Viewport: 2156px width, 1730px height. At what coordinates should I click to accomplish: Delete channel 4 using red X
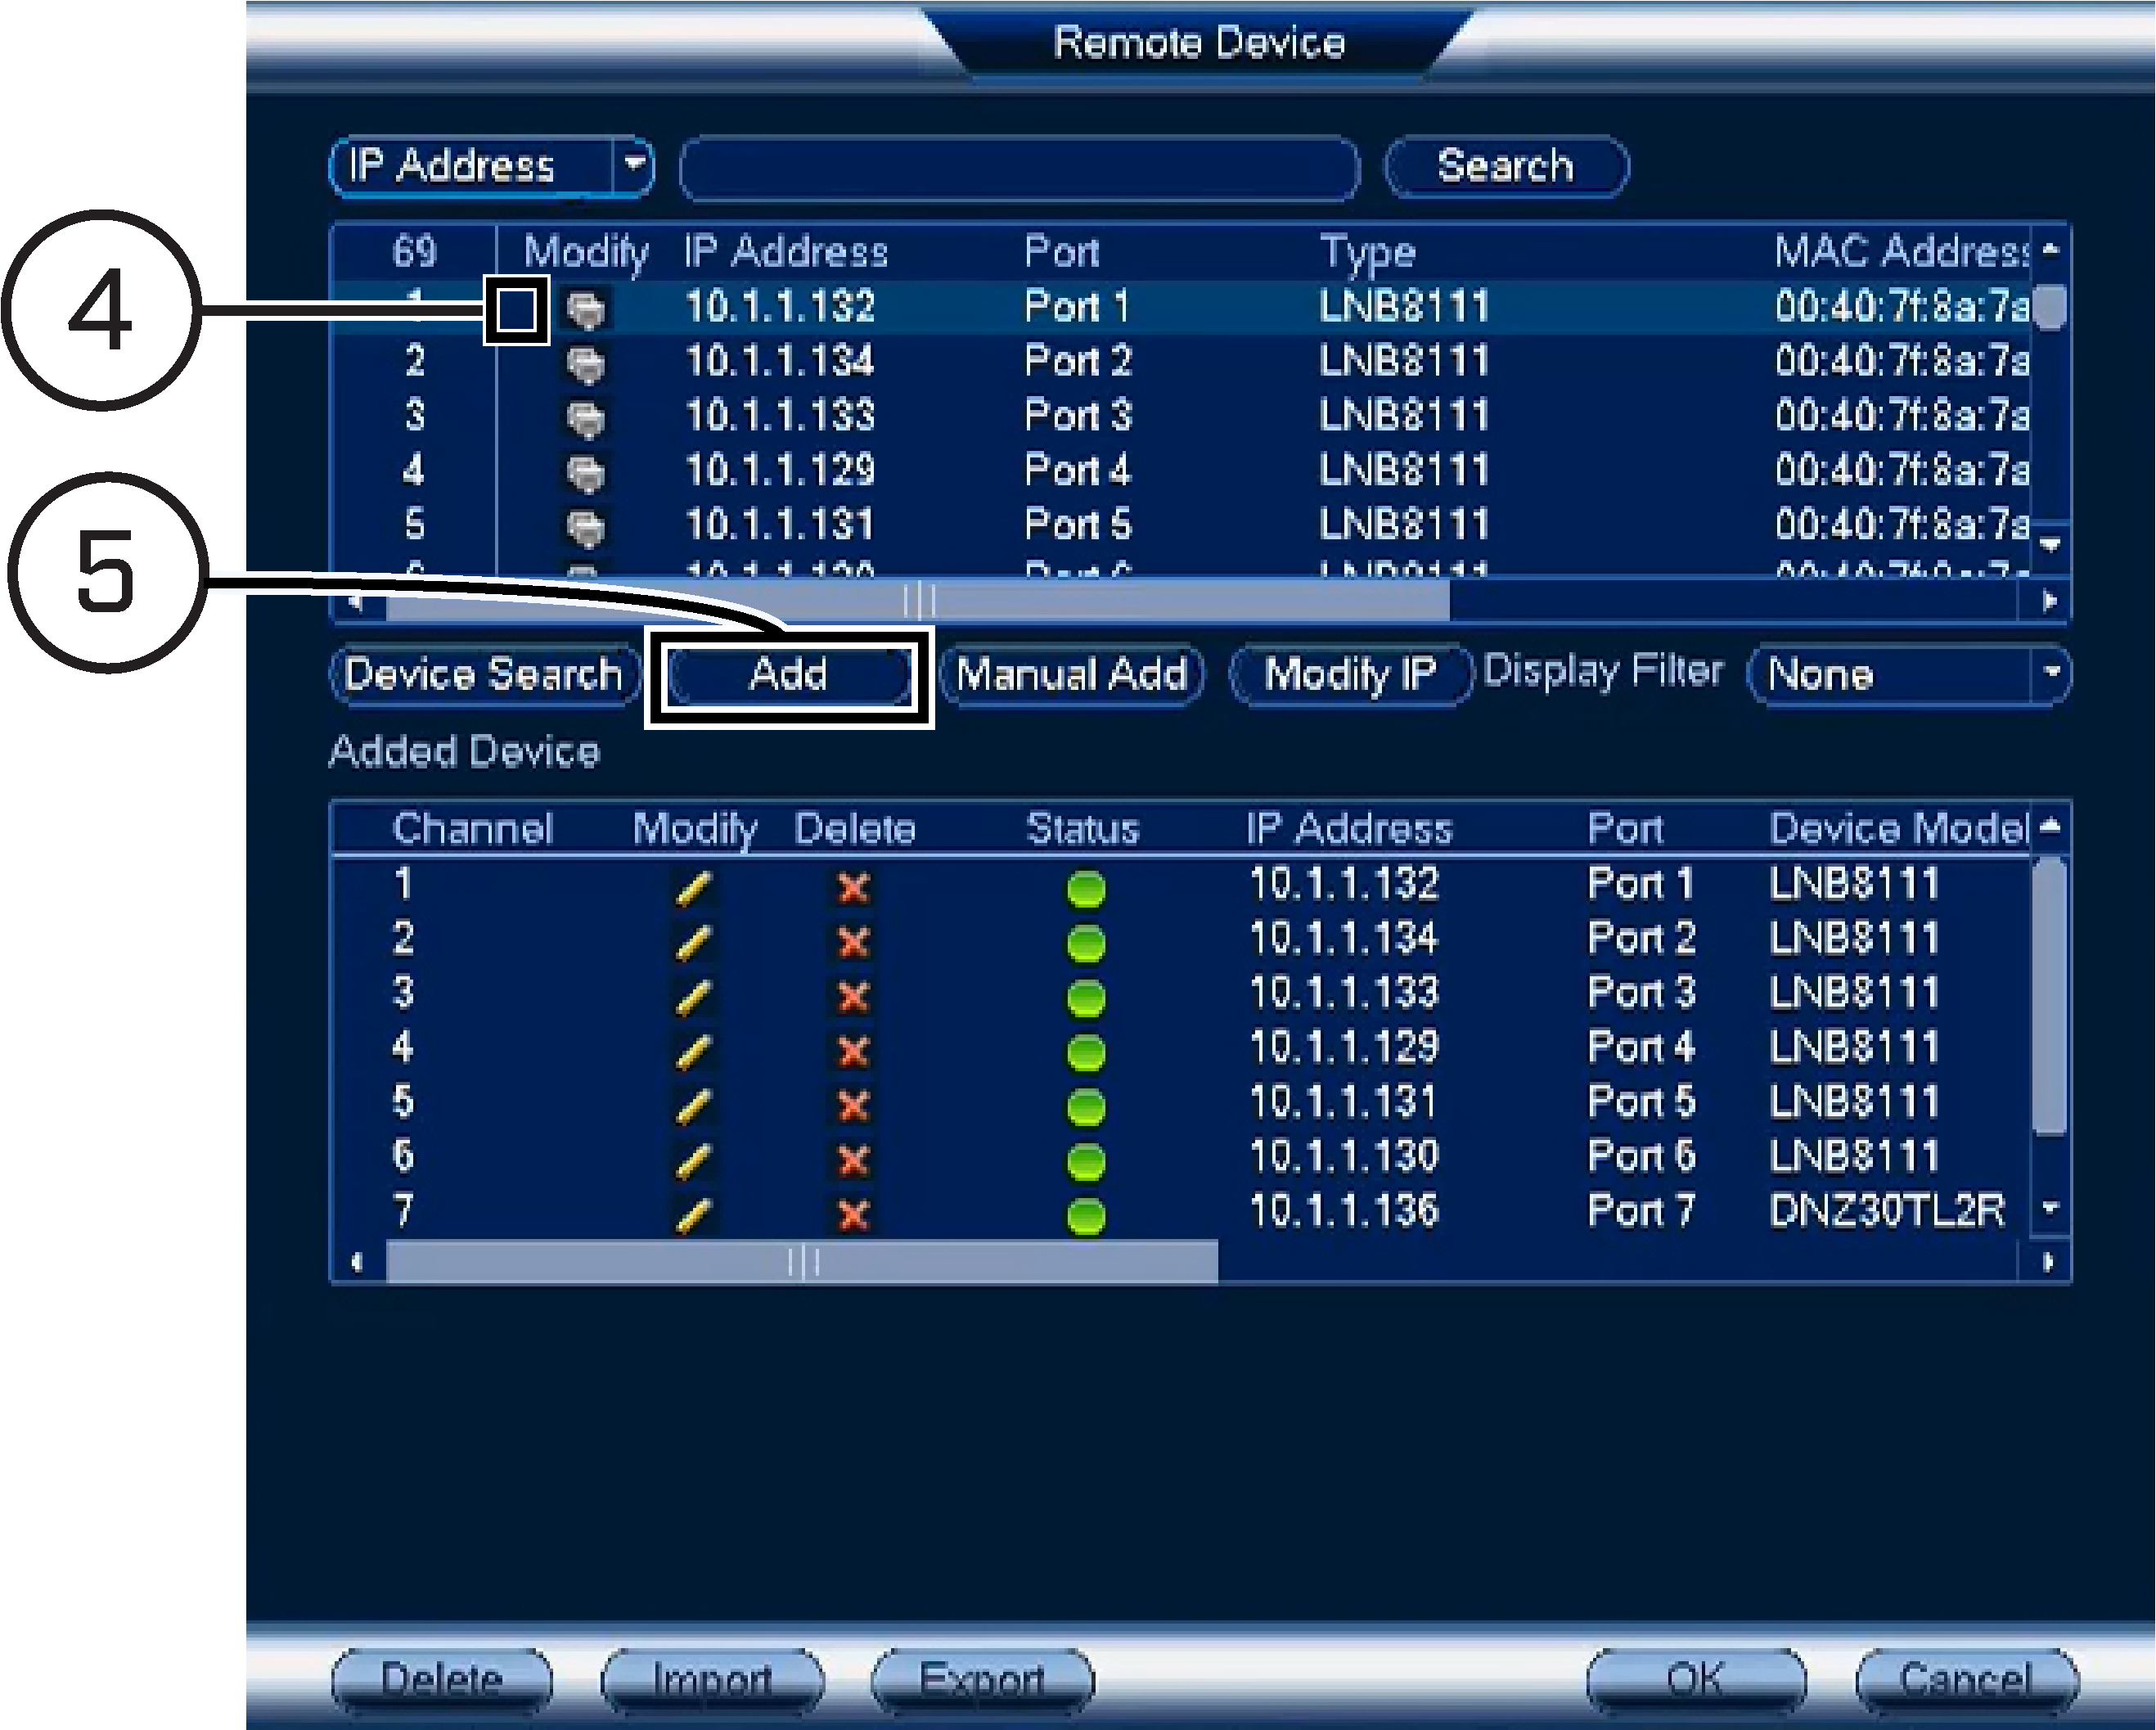[x=853, y=1052]
